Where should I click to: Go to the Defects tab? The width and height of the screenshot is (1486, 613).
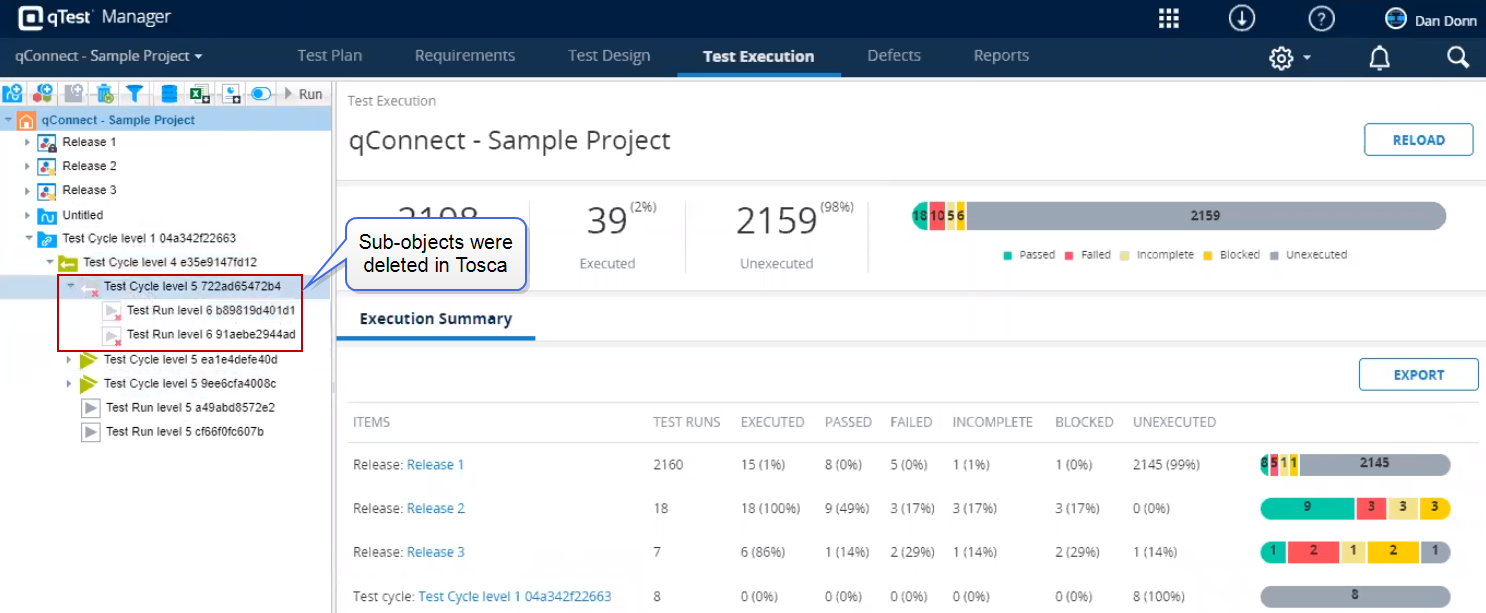pos(893,56)
